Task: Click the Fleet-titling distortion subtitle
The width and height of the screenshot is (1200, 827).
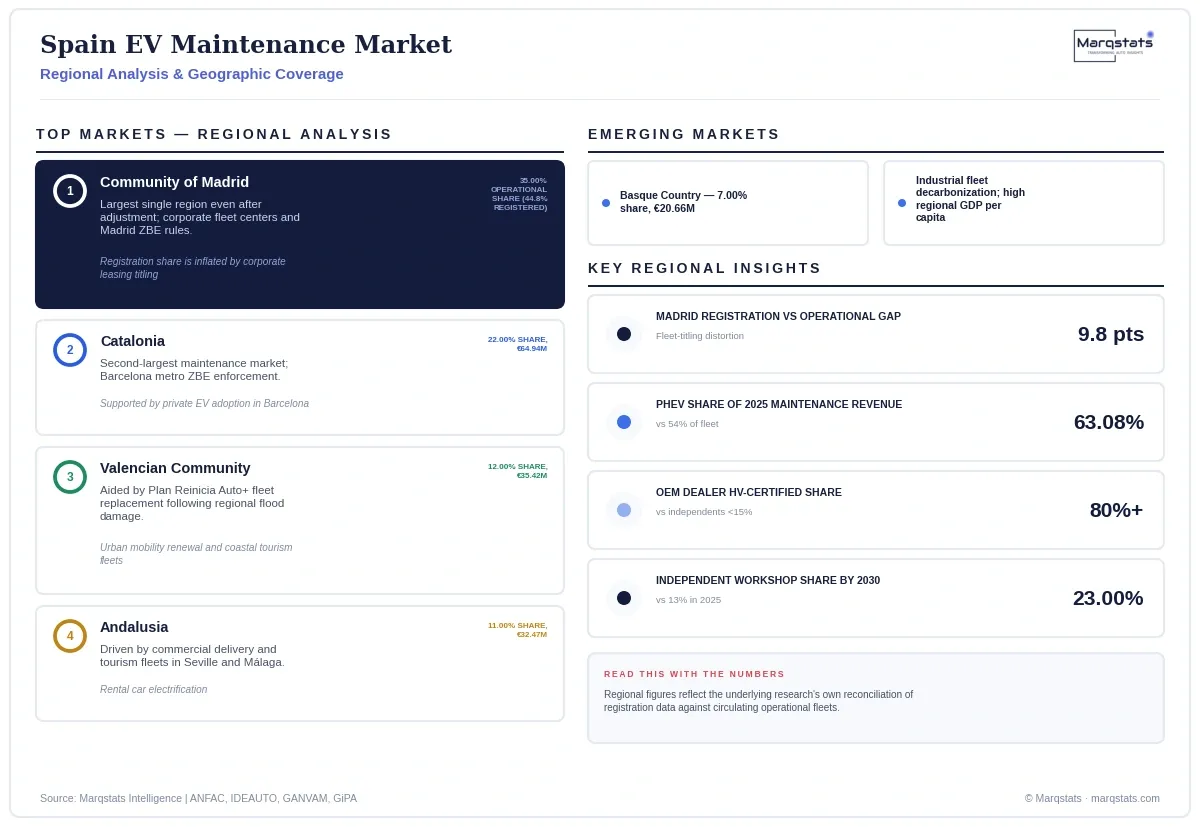Action: pos(700,336)
